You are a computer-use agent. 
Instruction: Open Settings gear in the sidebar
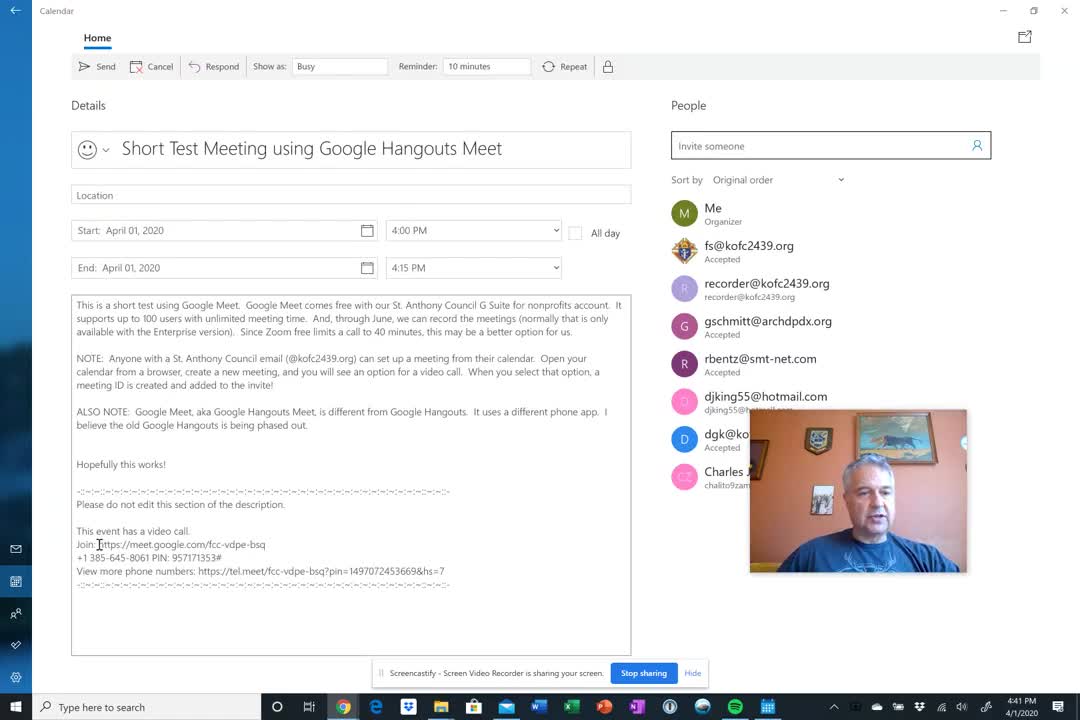(16, 677)
